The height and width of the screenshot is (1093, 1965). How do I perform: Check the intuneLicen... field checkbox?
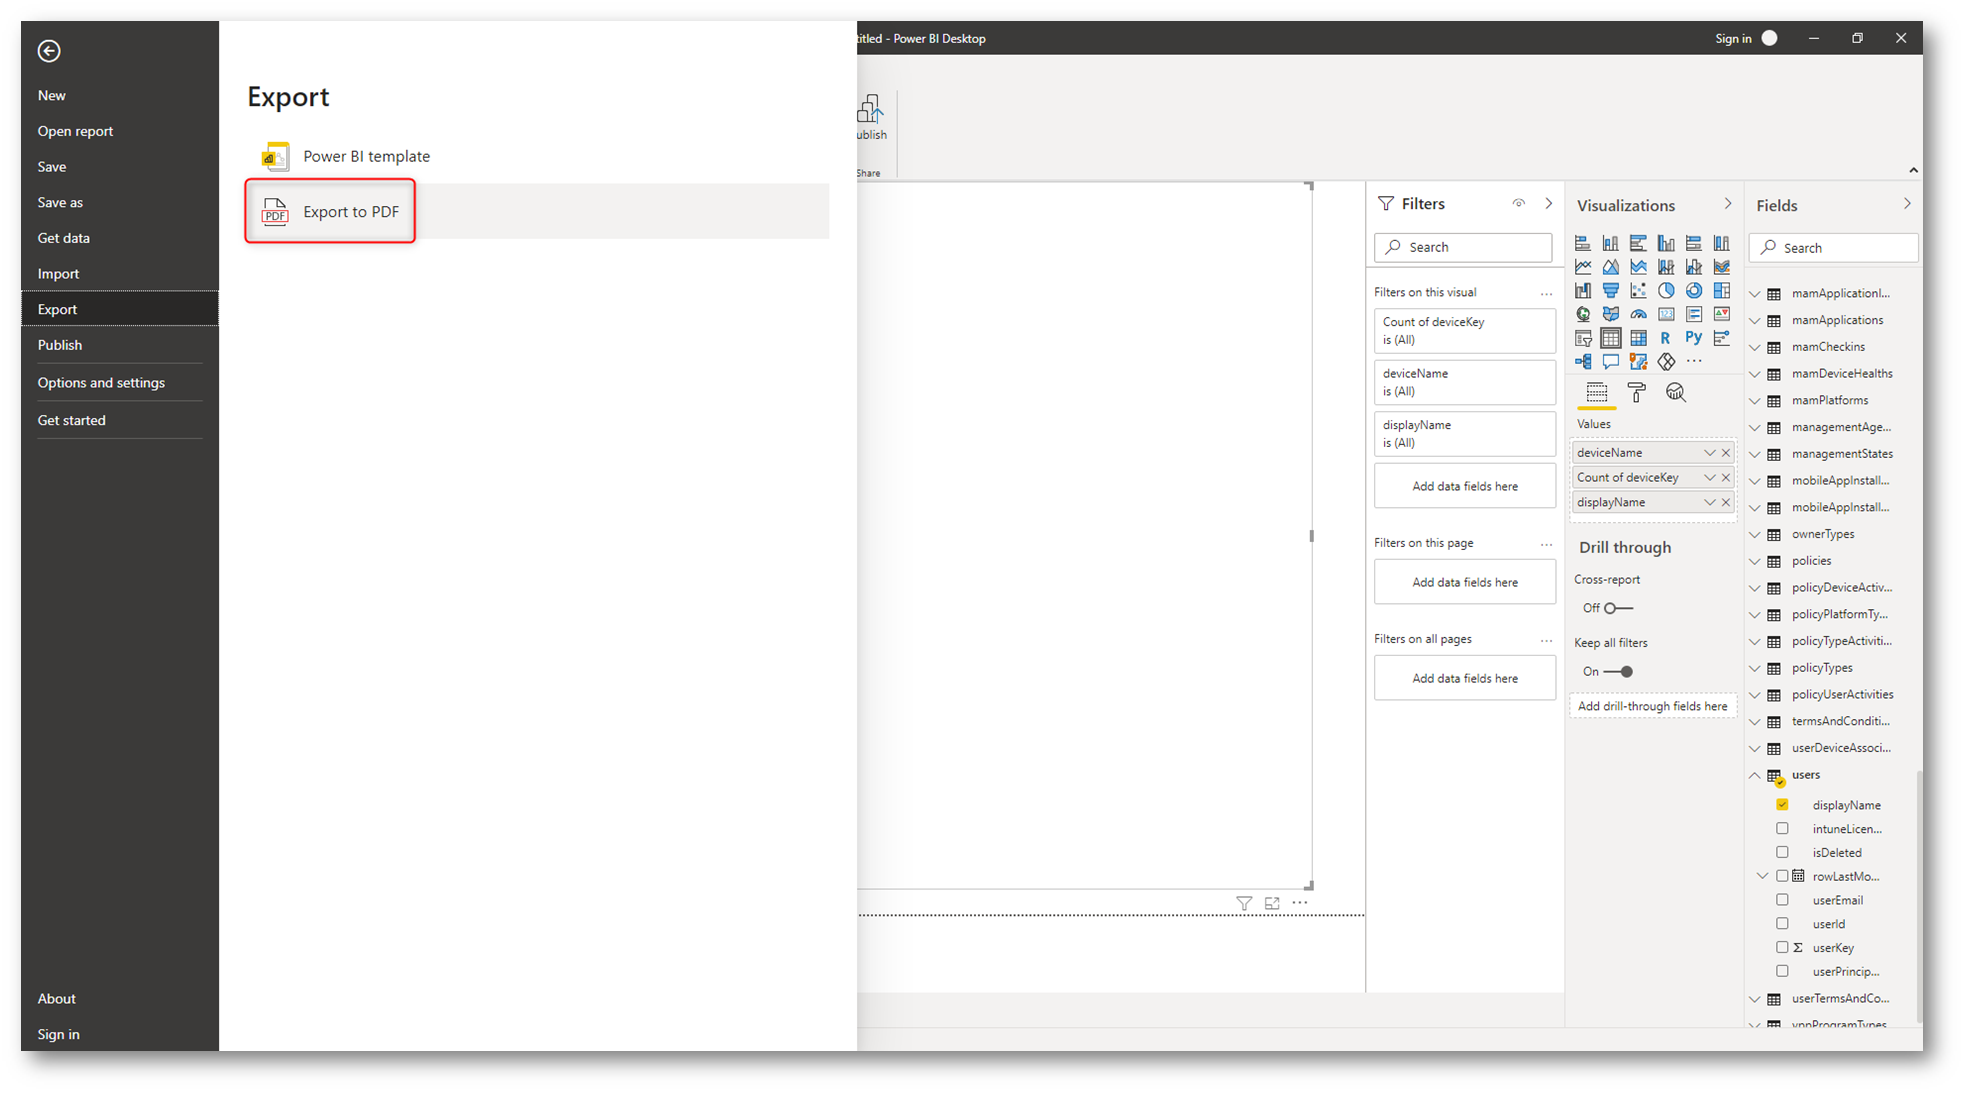pyautogui.click(x=1782, y=828)
